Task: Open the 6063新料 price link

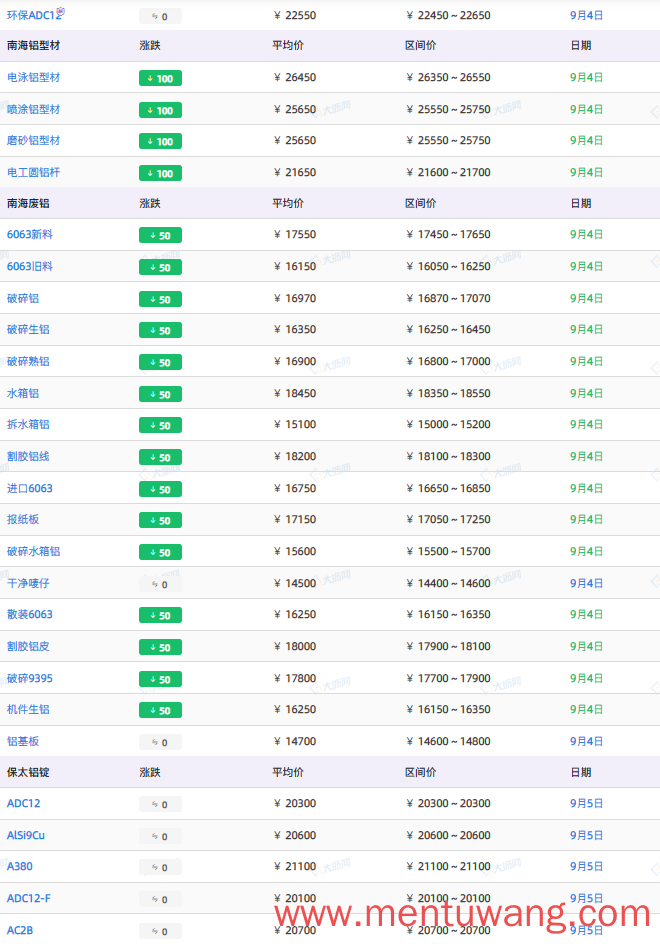Action: tap(30, 235)
